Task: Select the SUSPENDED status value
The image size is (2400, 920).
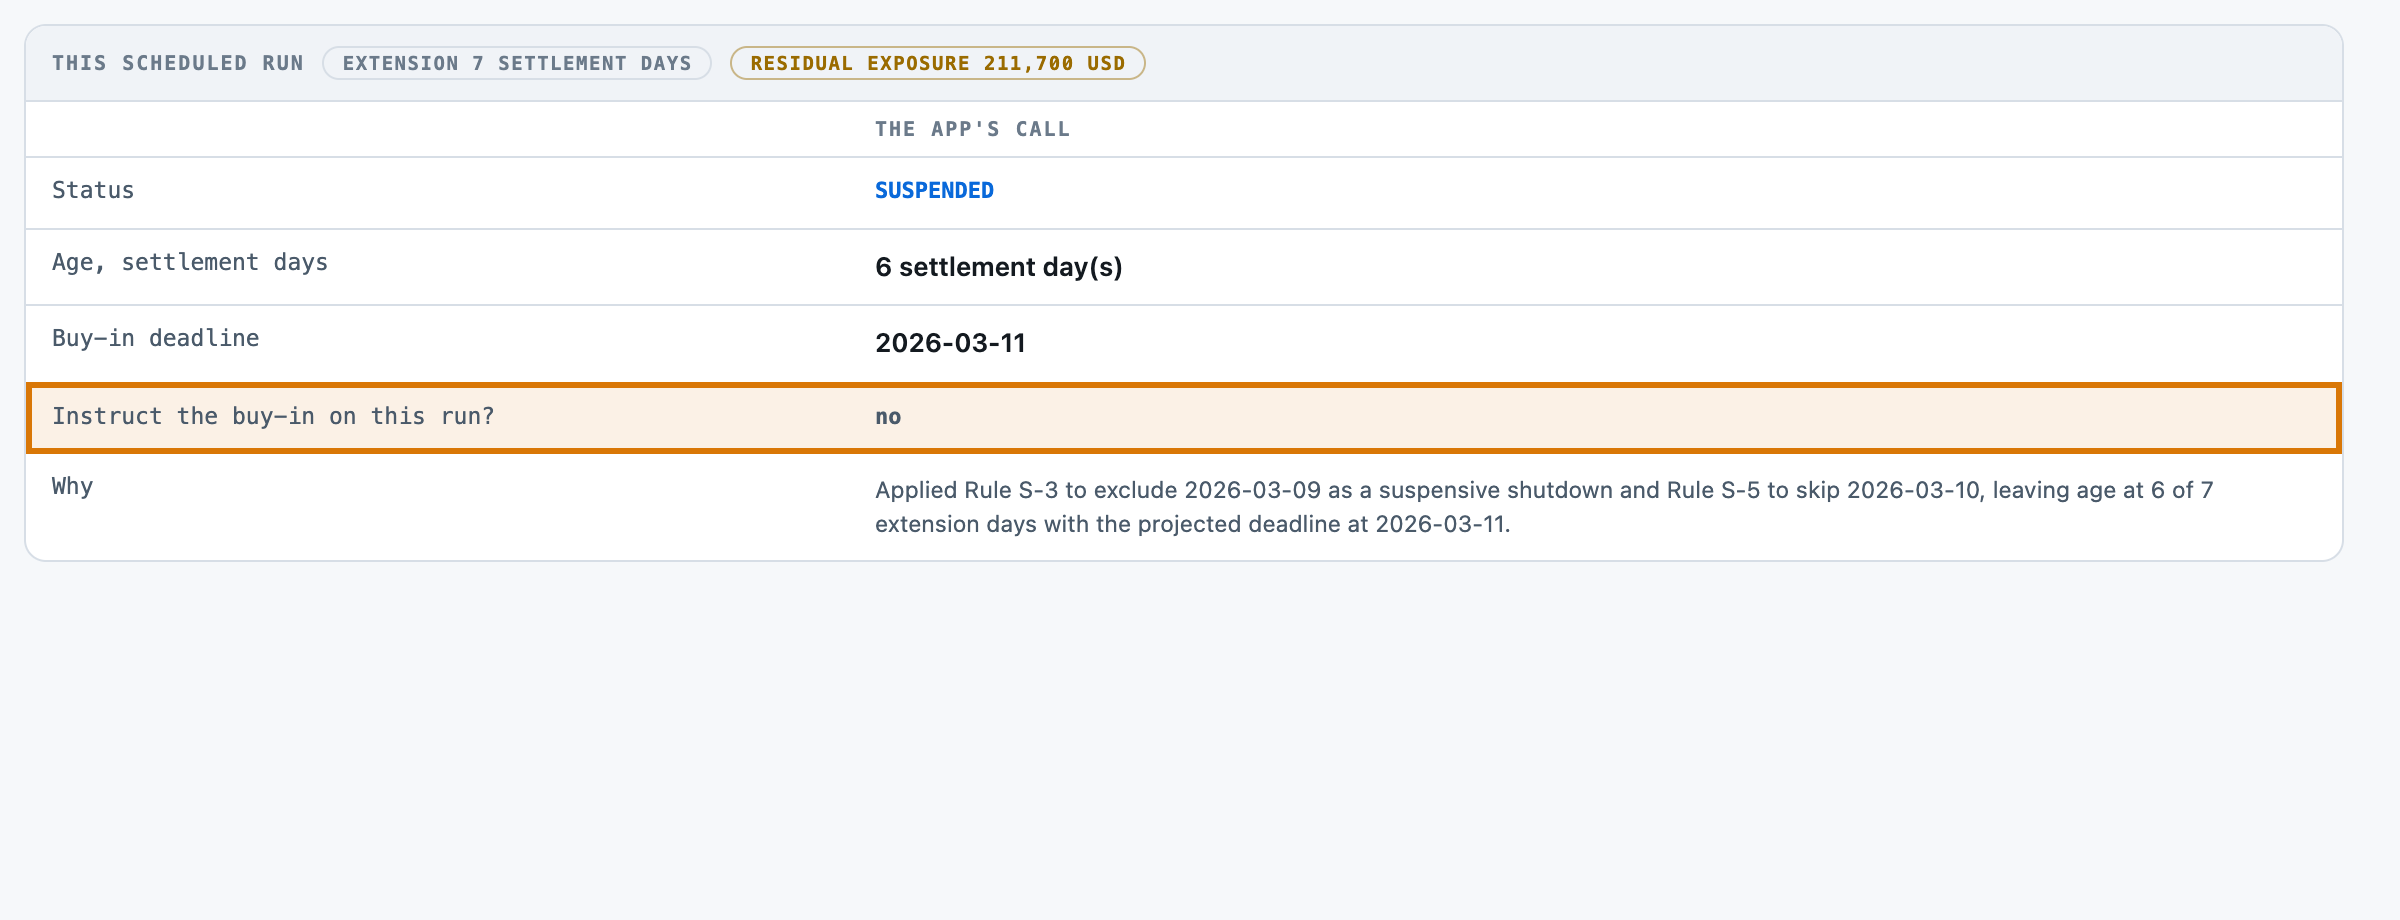Action: tap(934, 190)
